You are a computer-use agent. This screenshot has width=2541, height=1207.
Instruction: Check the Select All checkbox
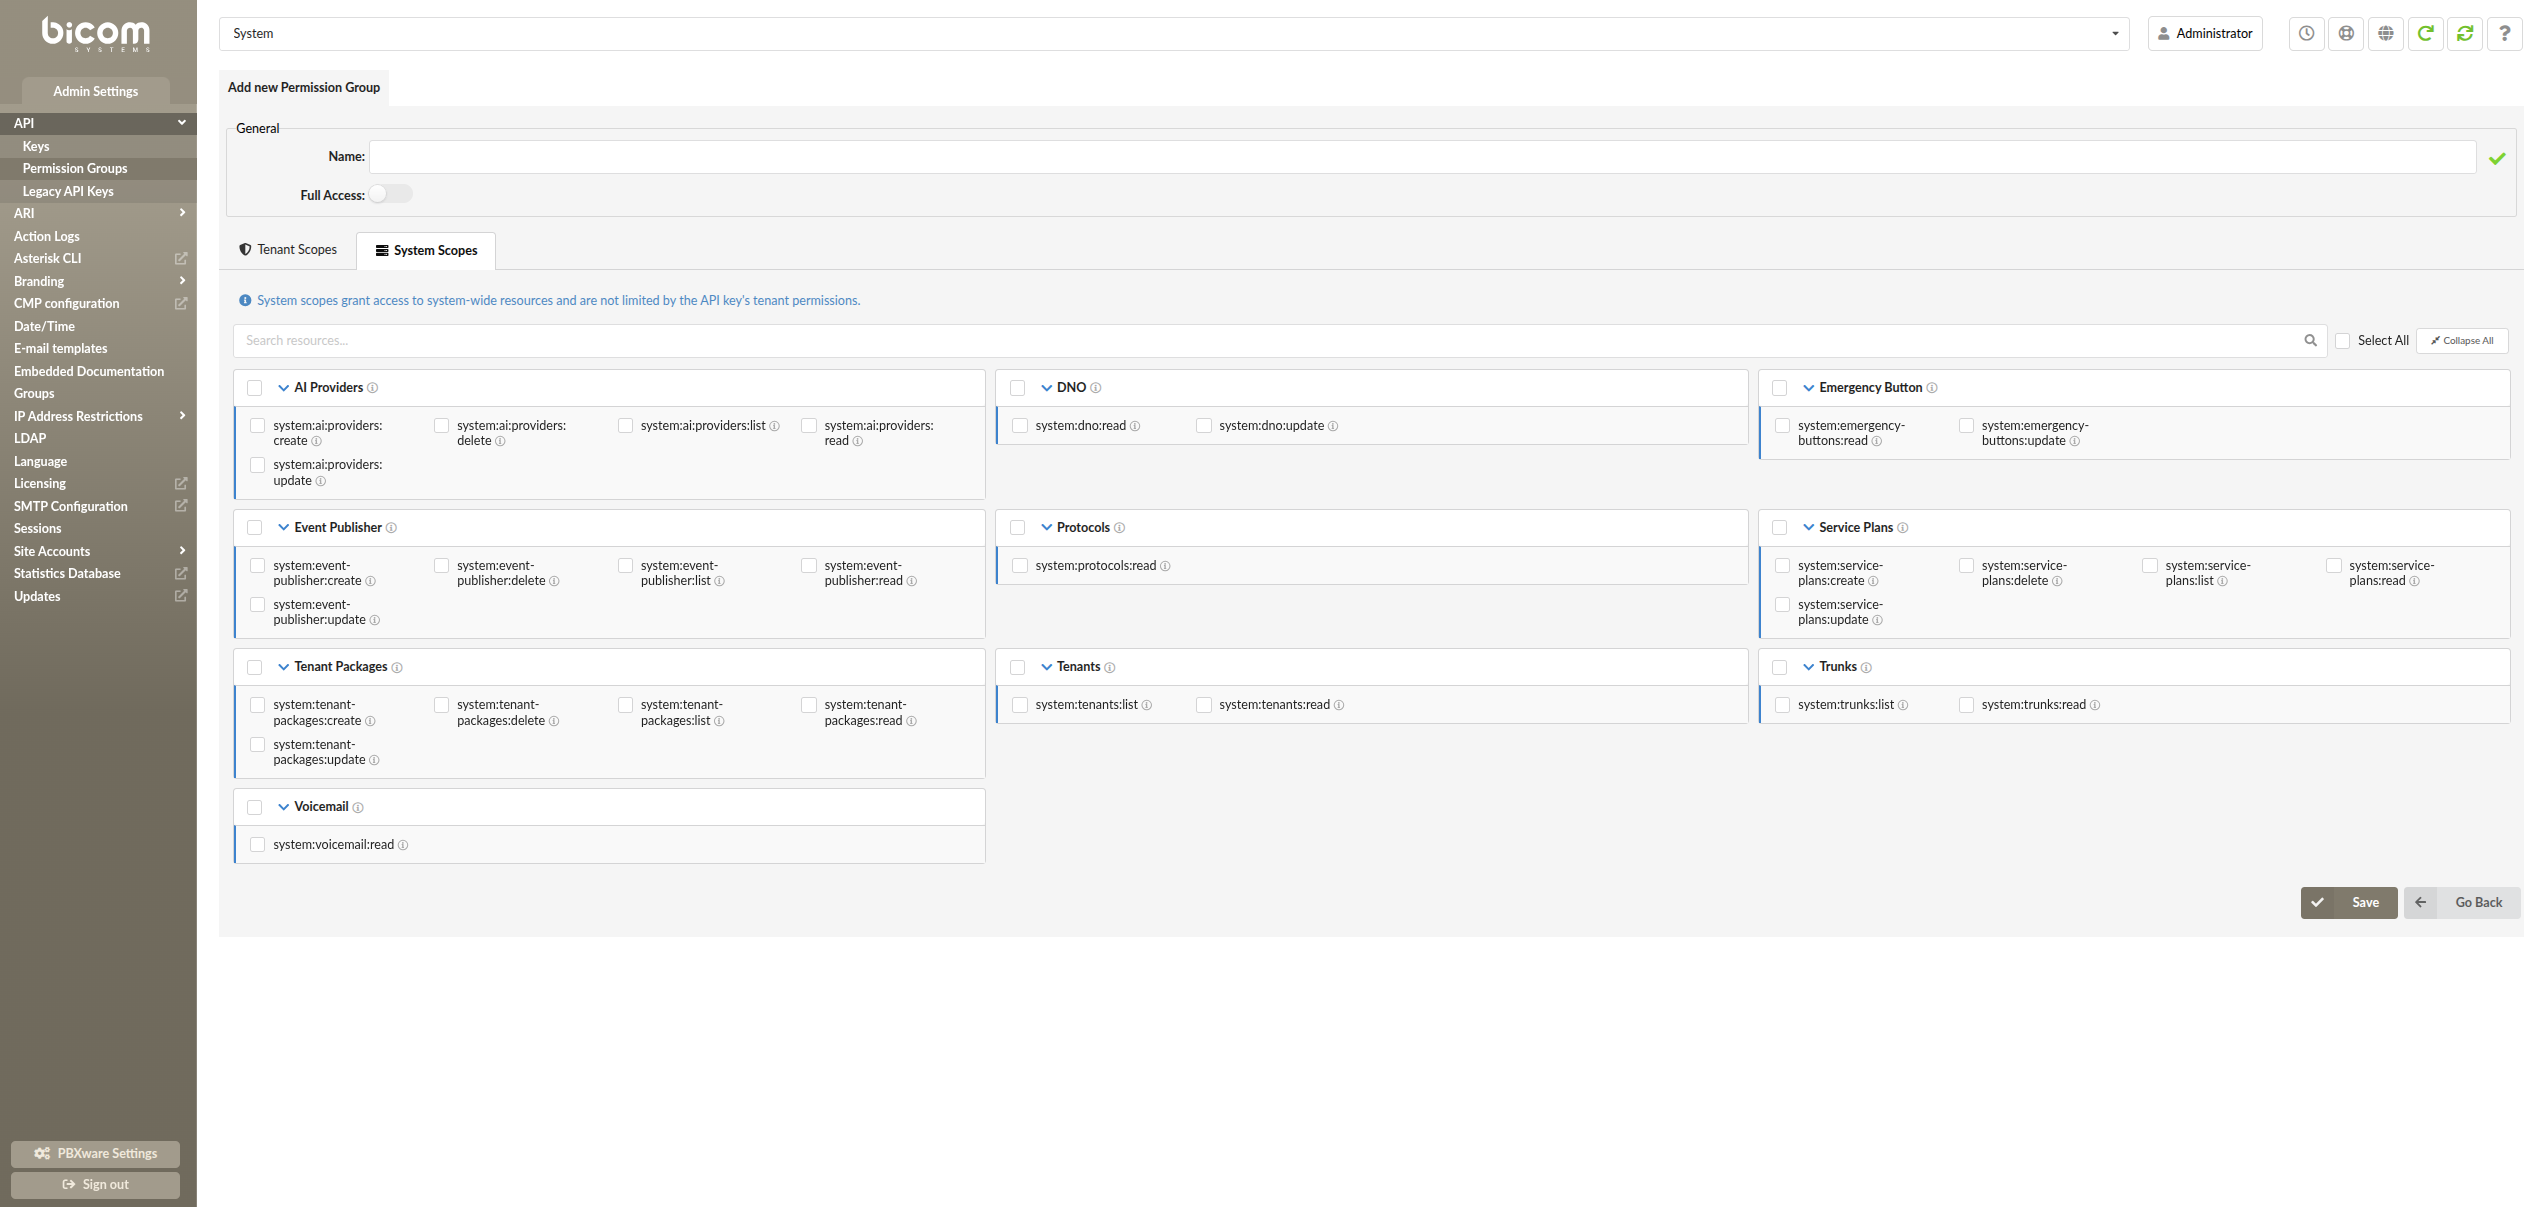2342,341
